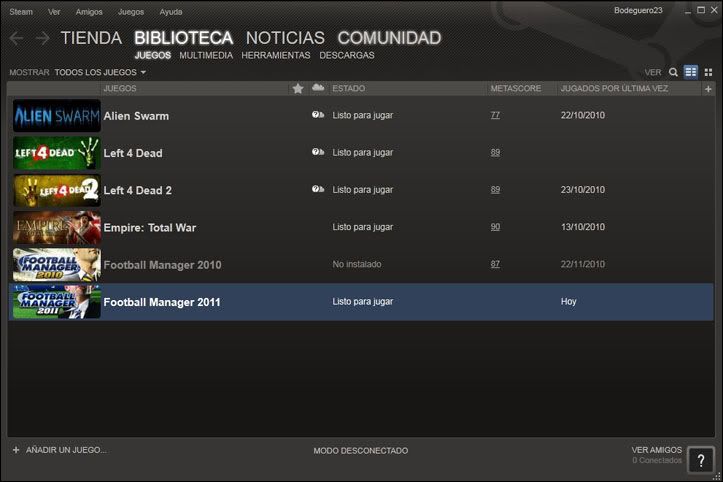
Task: Click the No instalado status text
Action: [357, 264]
